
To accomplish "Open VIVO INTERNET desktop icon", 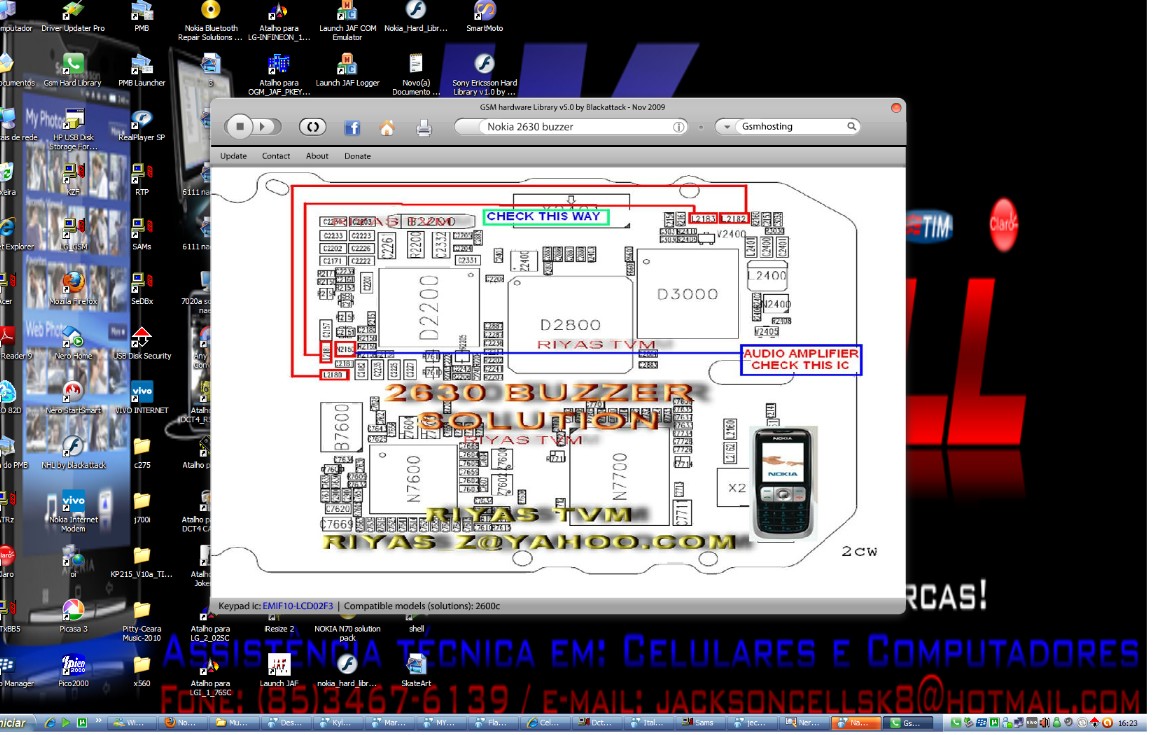I will tap(141, 399).
